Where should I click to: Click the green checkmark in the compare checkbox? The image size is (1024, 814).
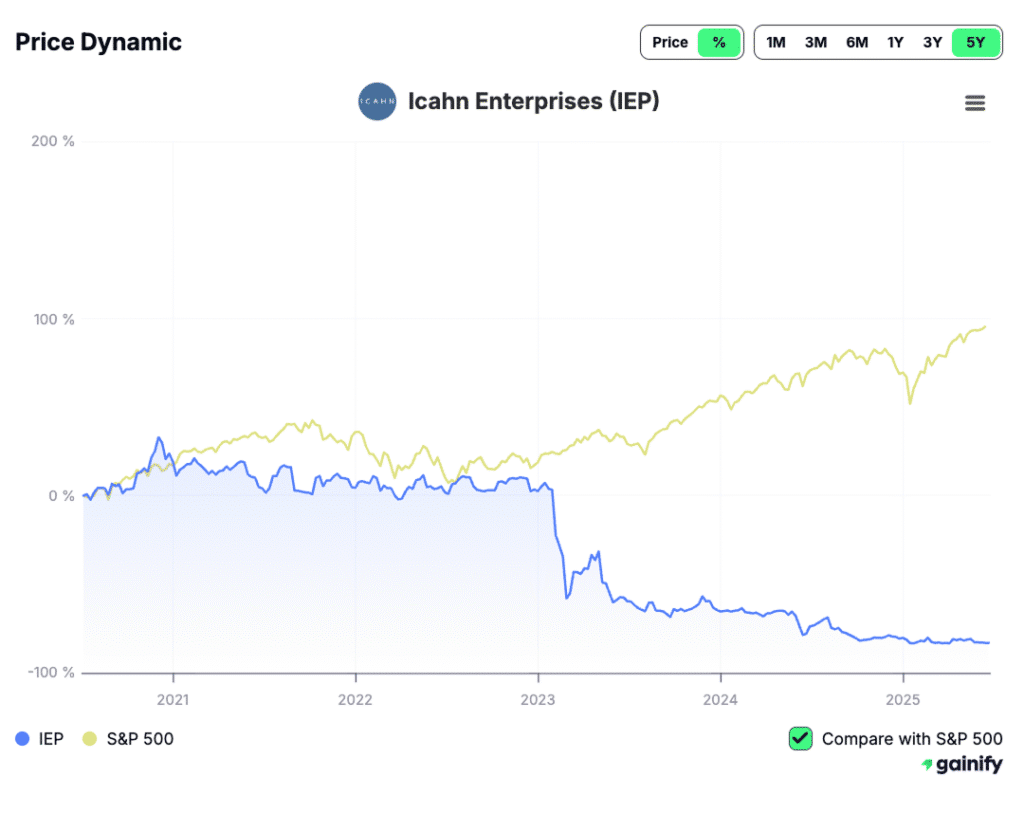(x=800, y=739)
